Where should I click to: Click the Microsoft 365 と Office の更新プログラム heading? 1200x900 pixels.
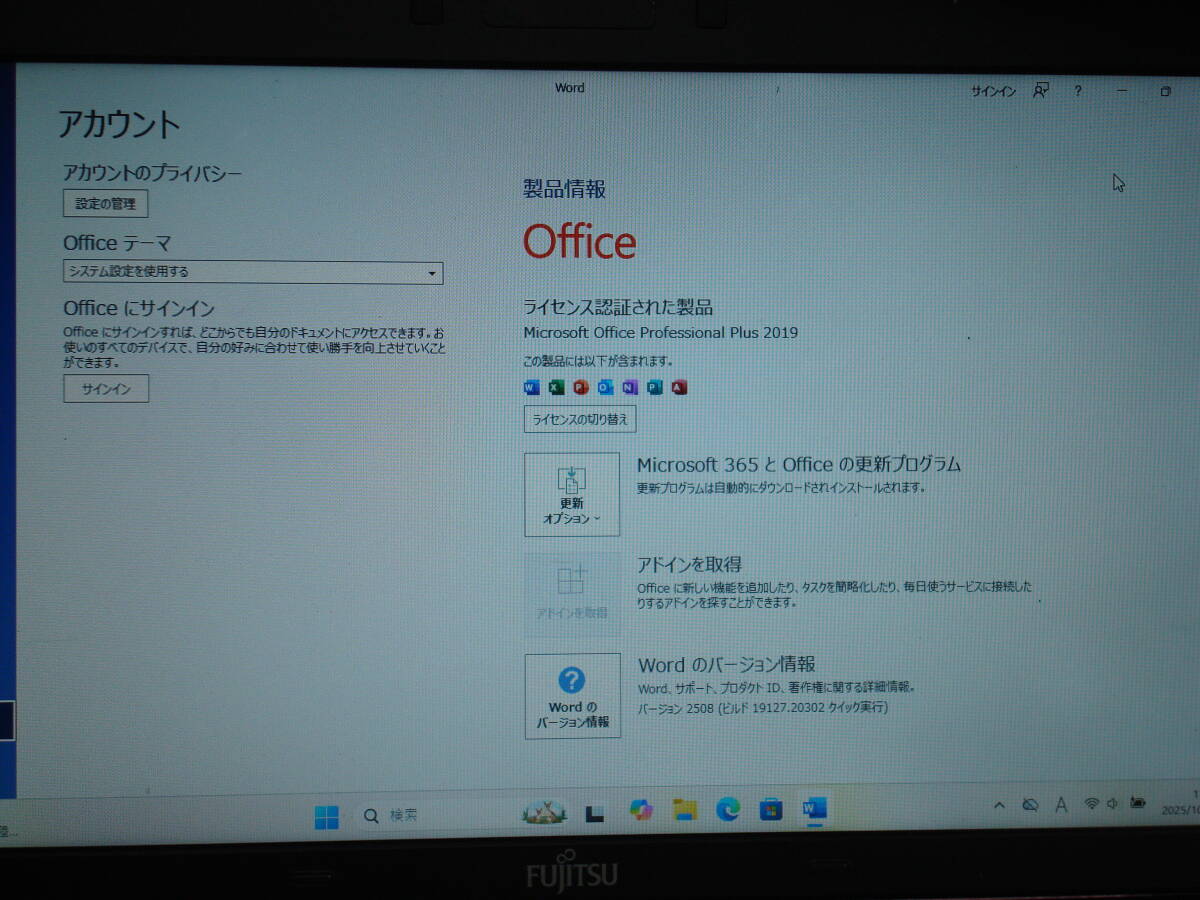tap(799, 464)
